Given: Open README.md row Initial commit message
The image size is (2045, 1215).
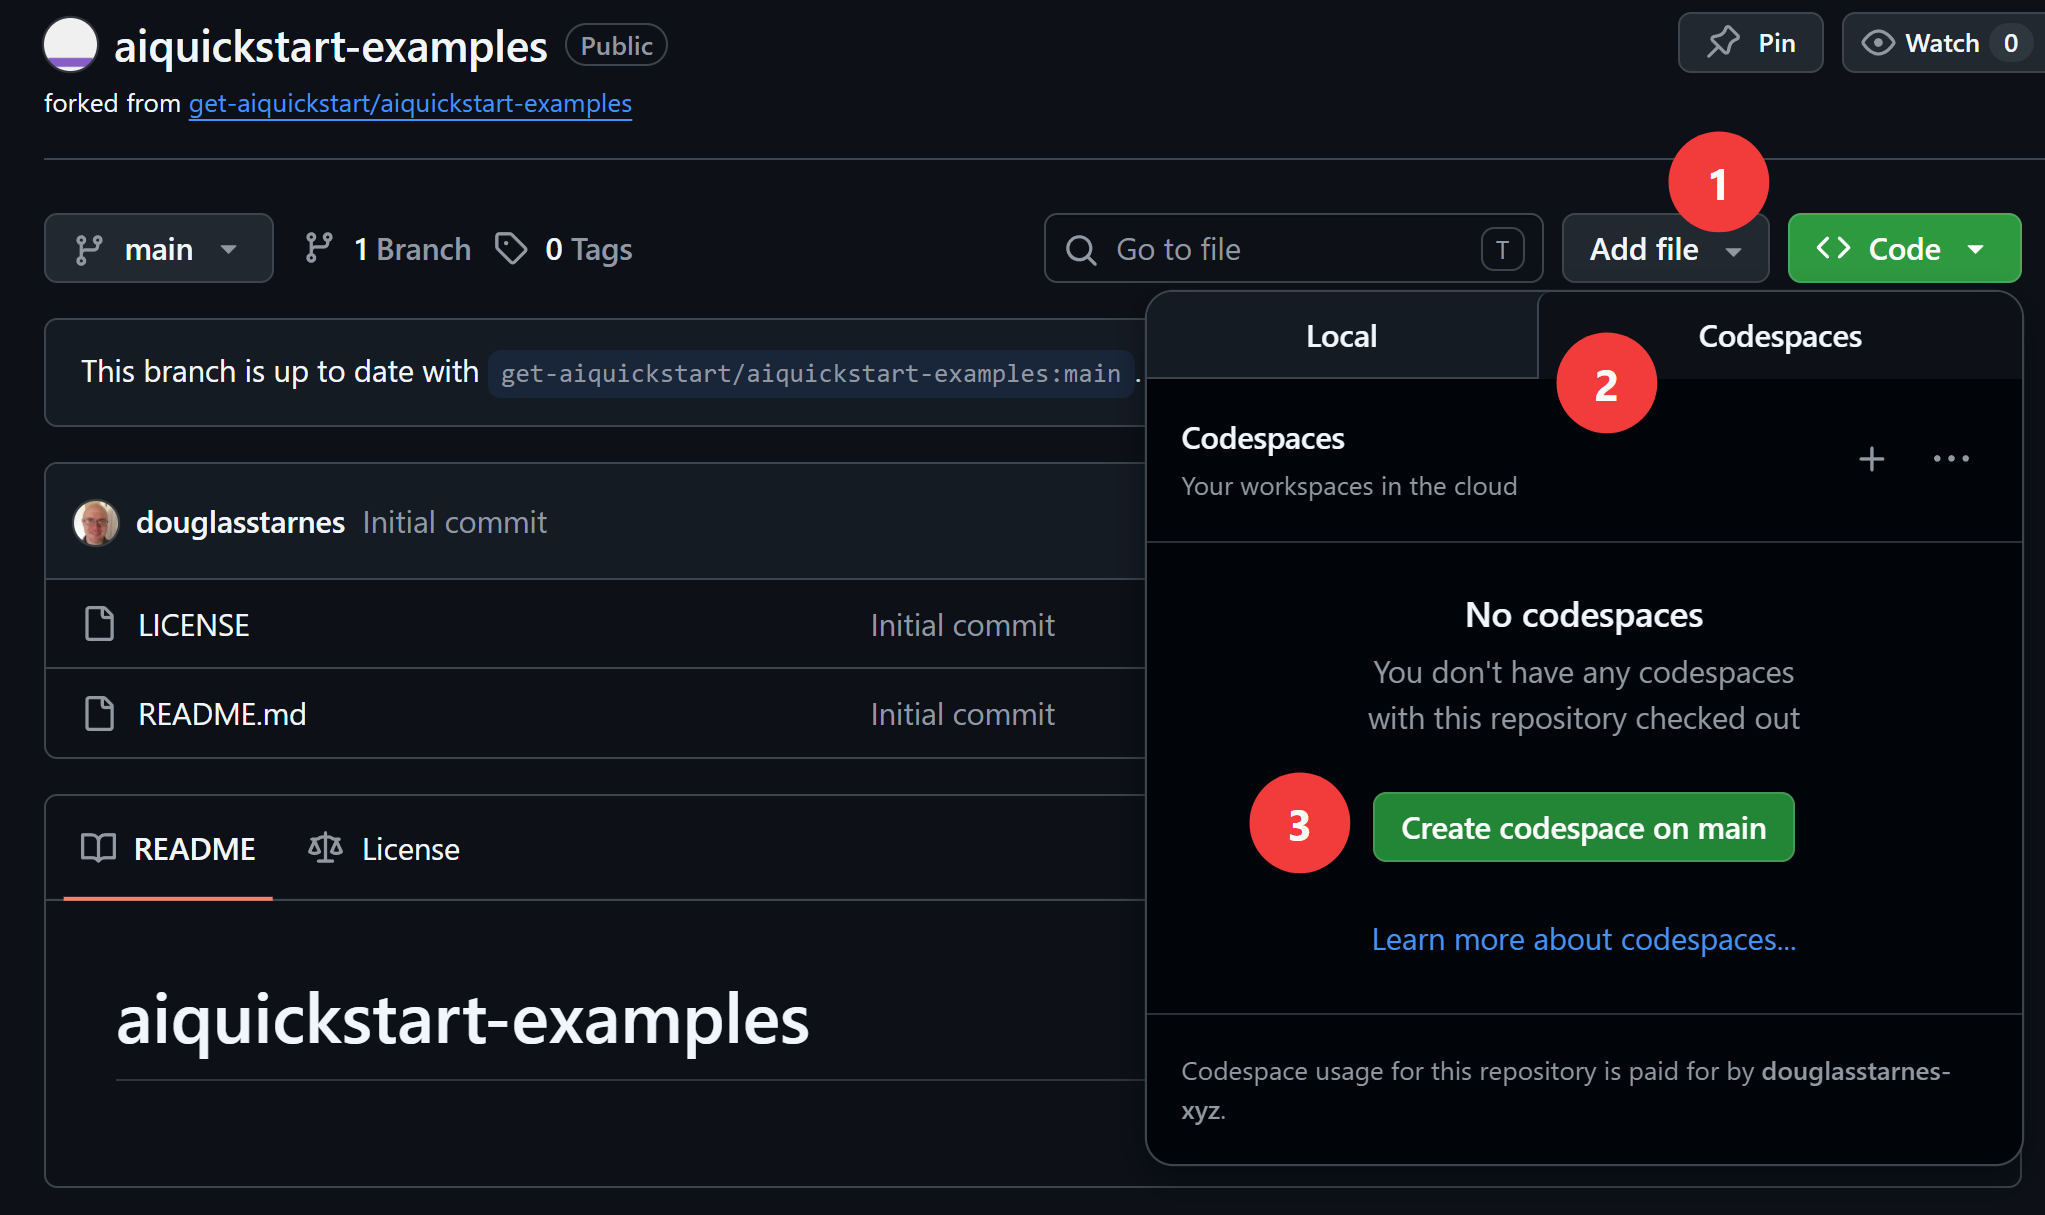Looking at the screenshot, I should tap(962, 714).
